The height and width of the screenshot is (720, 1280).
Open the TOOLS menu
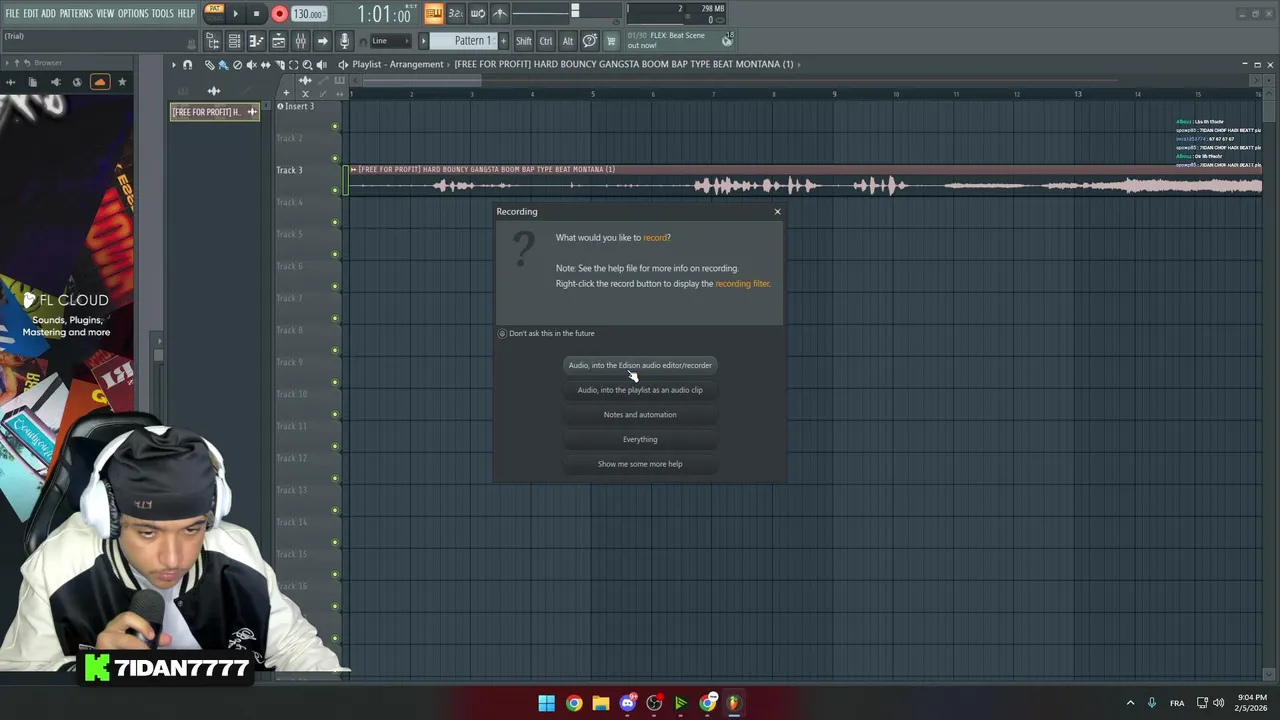[x=163, y=14]
